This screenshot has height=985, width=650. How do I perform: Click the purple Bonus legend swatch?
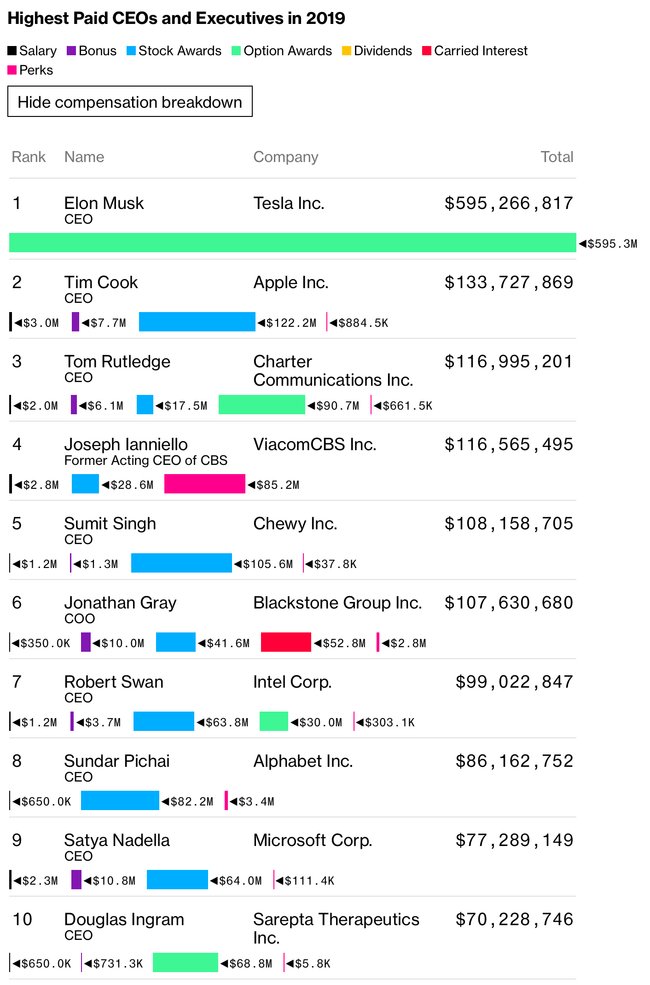72,51
